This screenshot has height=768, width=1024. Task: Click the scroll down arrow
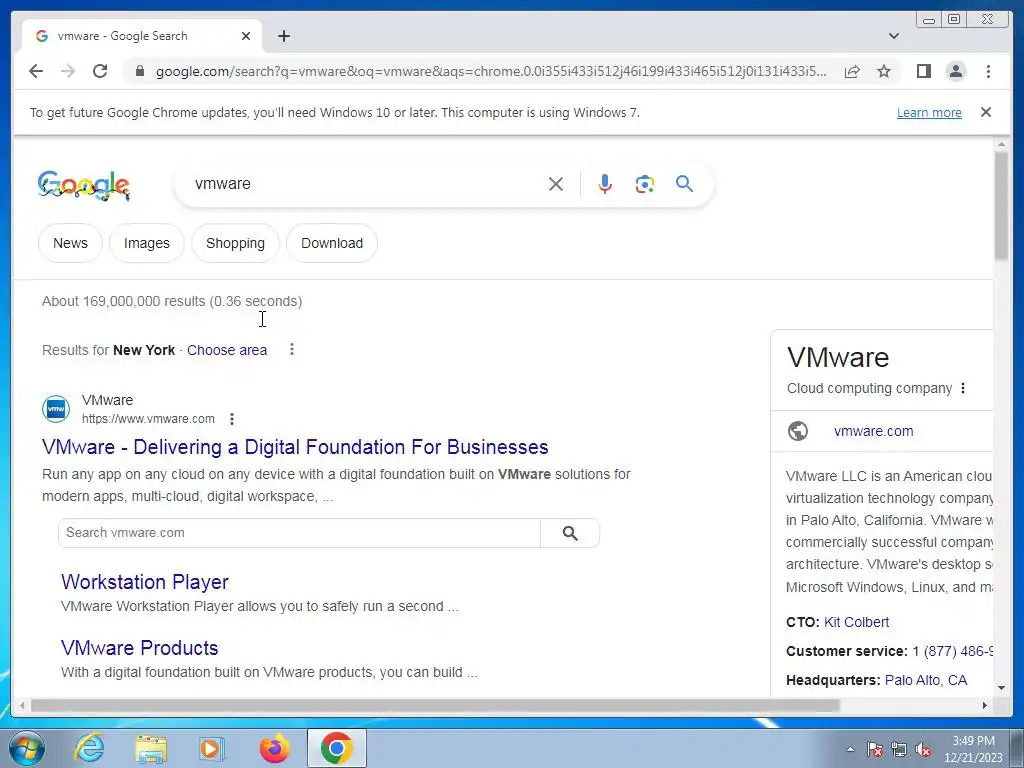[1001, 688]
